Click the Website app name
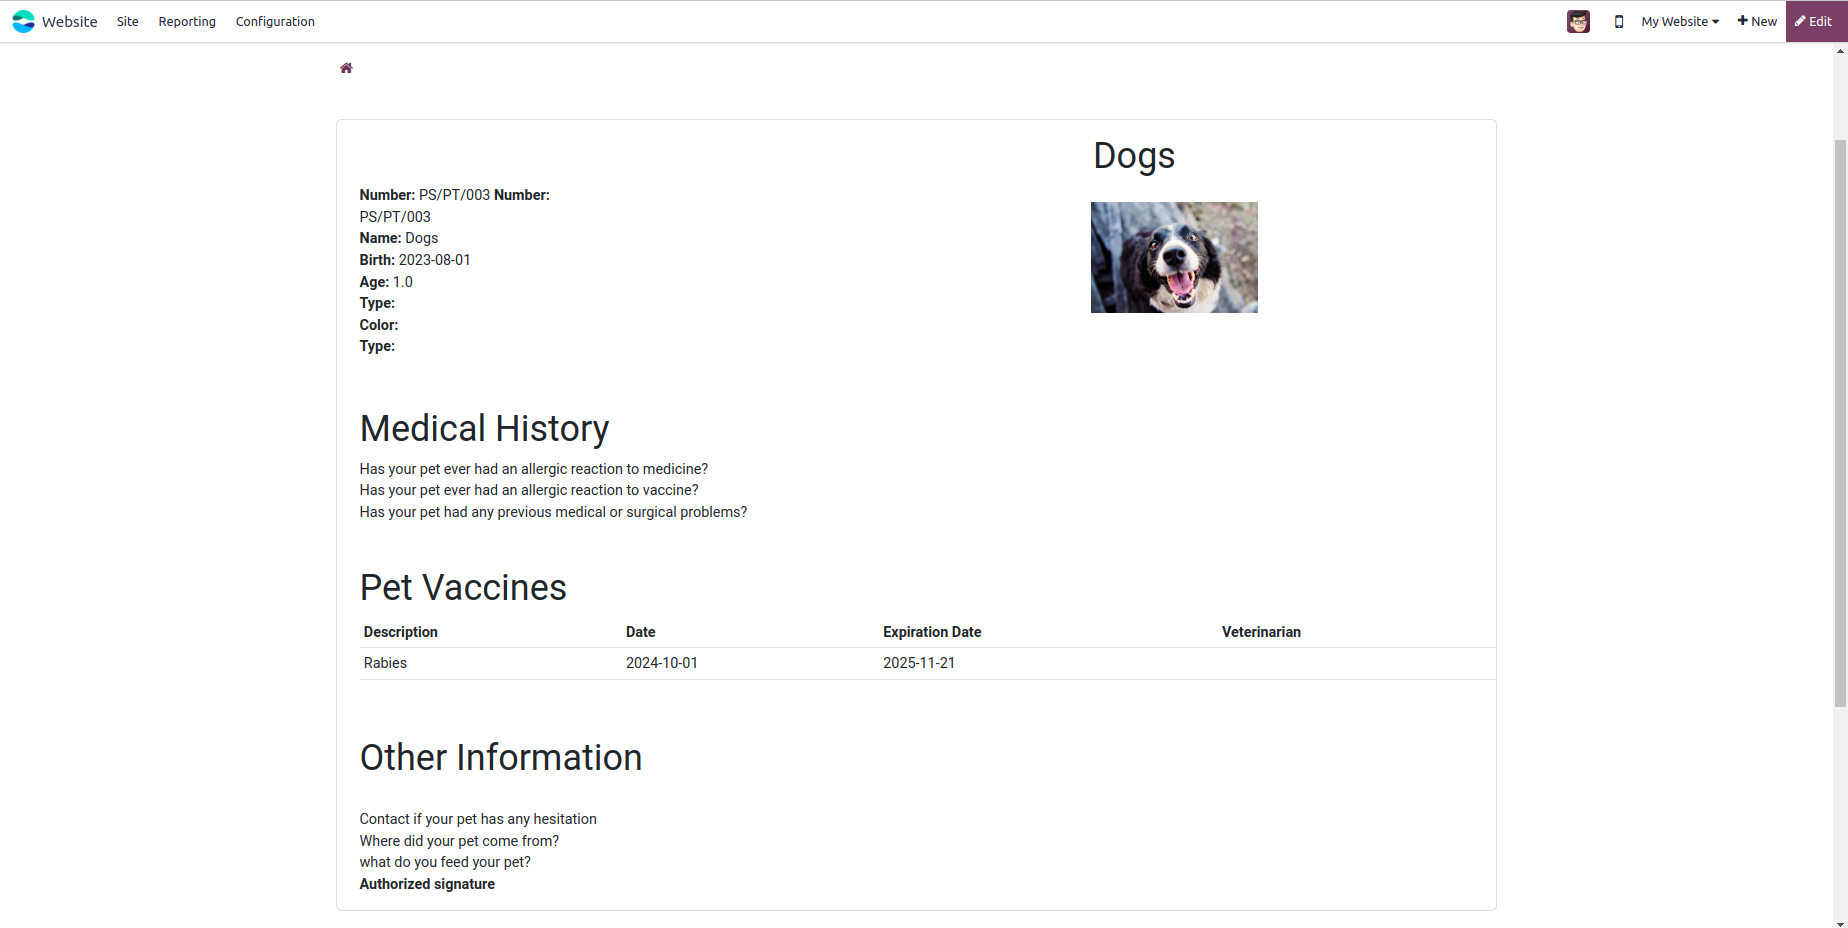Image resolution: width=1848 pixels, height=928 pixels. coord(70,21)
